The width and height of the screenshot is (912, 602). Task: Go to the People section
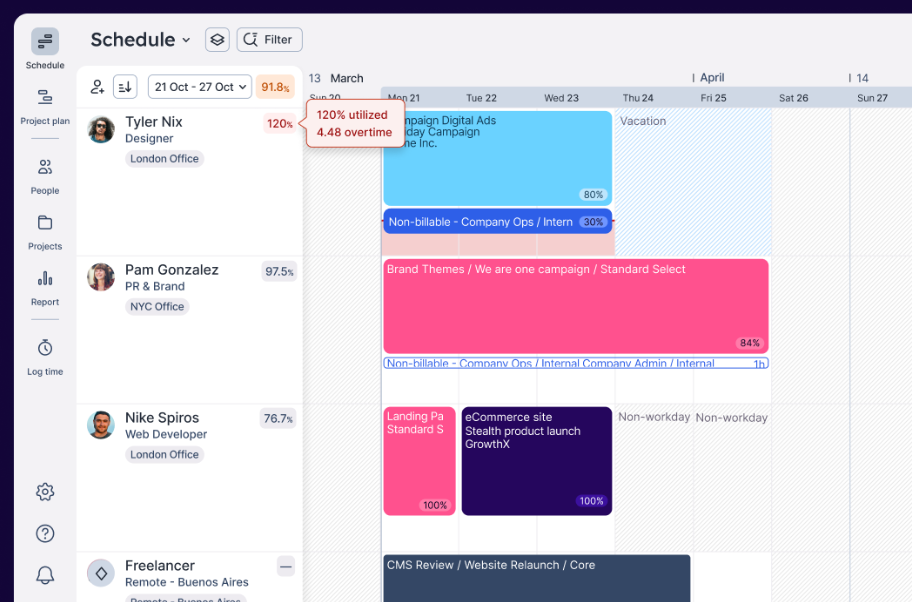45,167
